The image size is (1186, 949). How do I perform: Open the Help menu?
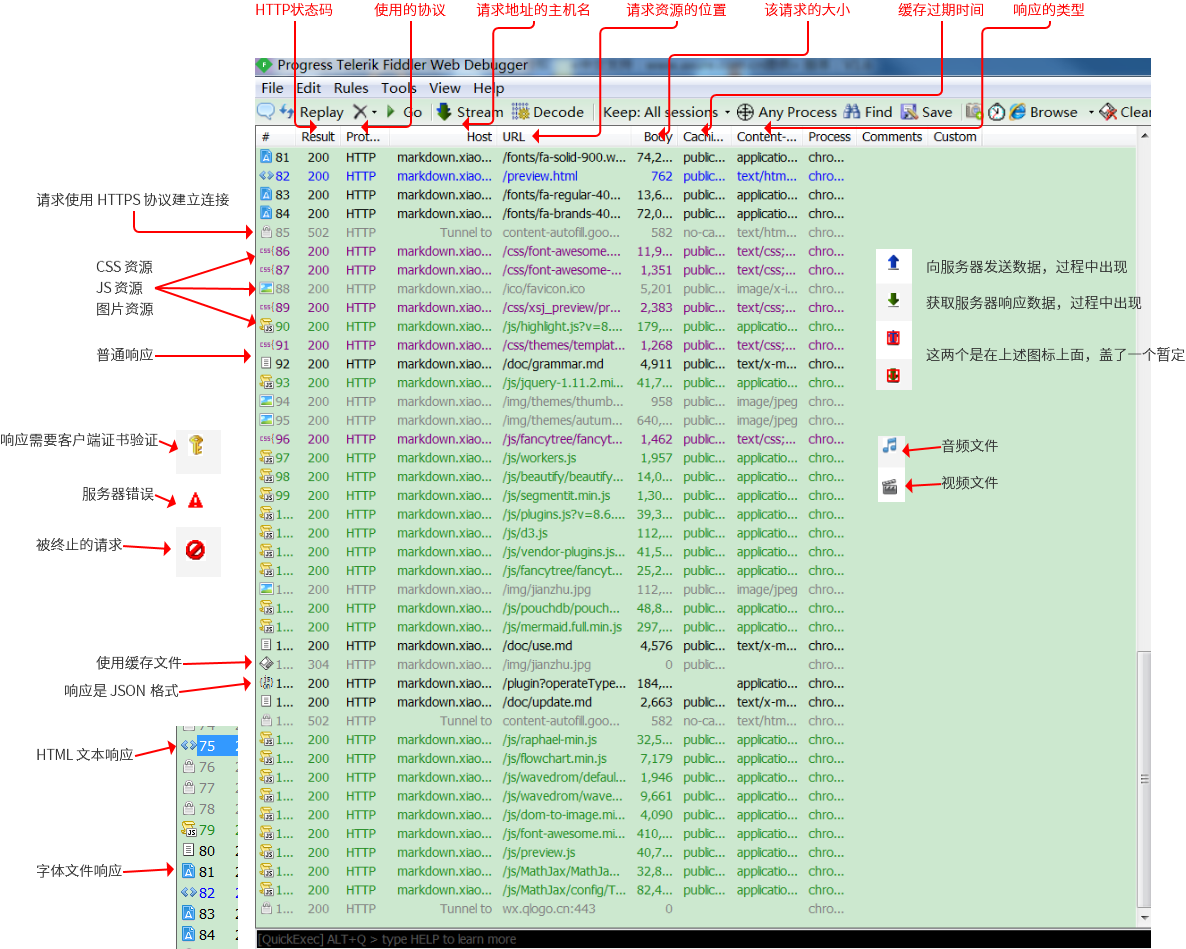click(489, 88)
